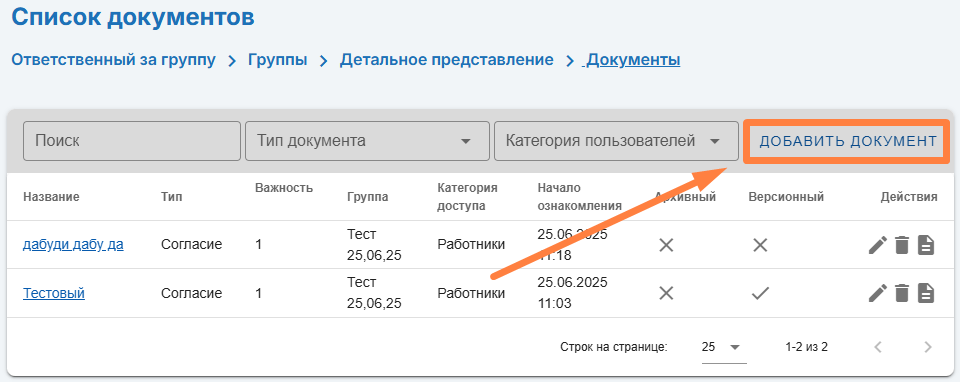Open file icon for дабуди дабу да row
Screen dimensions: 960x382
click(926, 245)
